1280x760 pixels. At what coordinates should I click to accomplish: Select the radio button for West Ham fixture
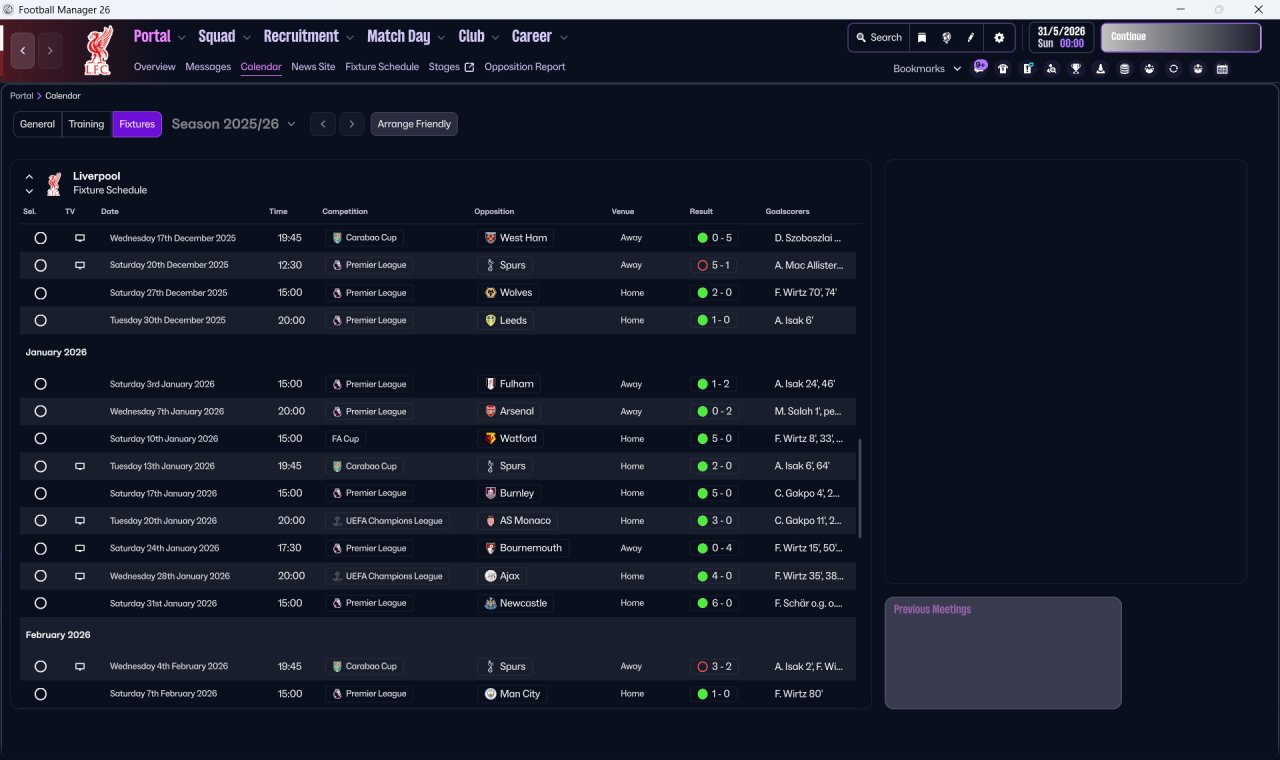point(40,238)
